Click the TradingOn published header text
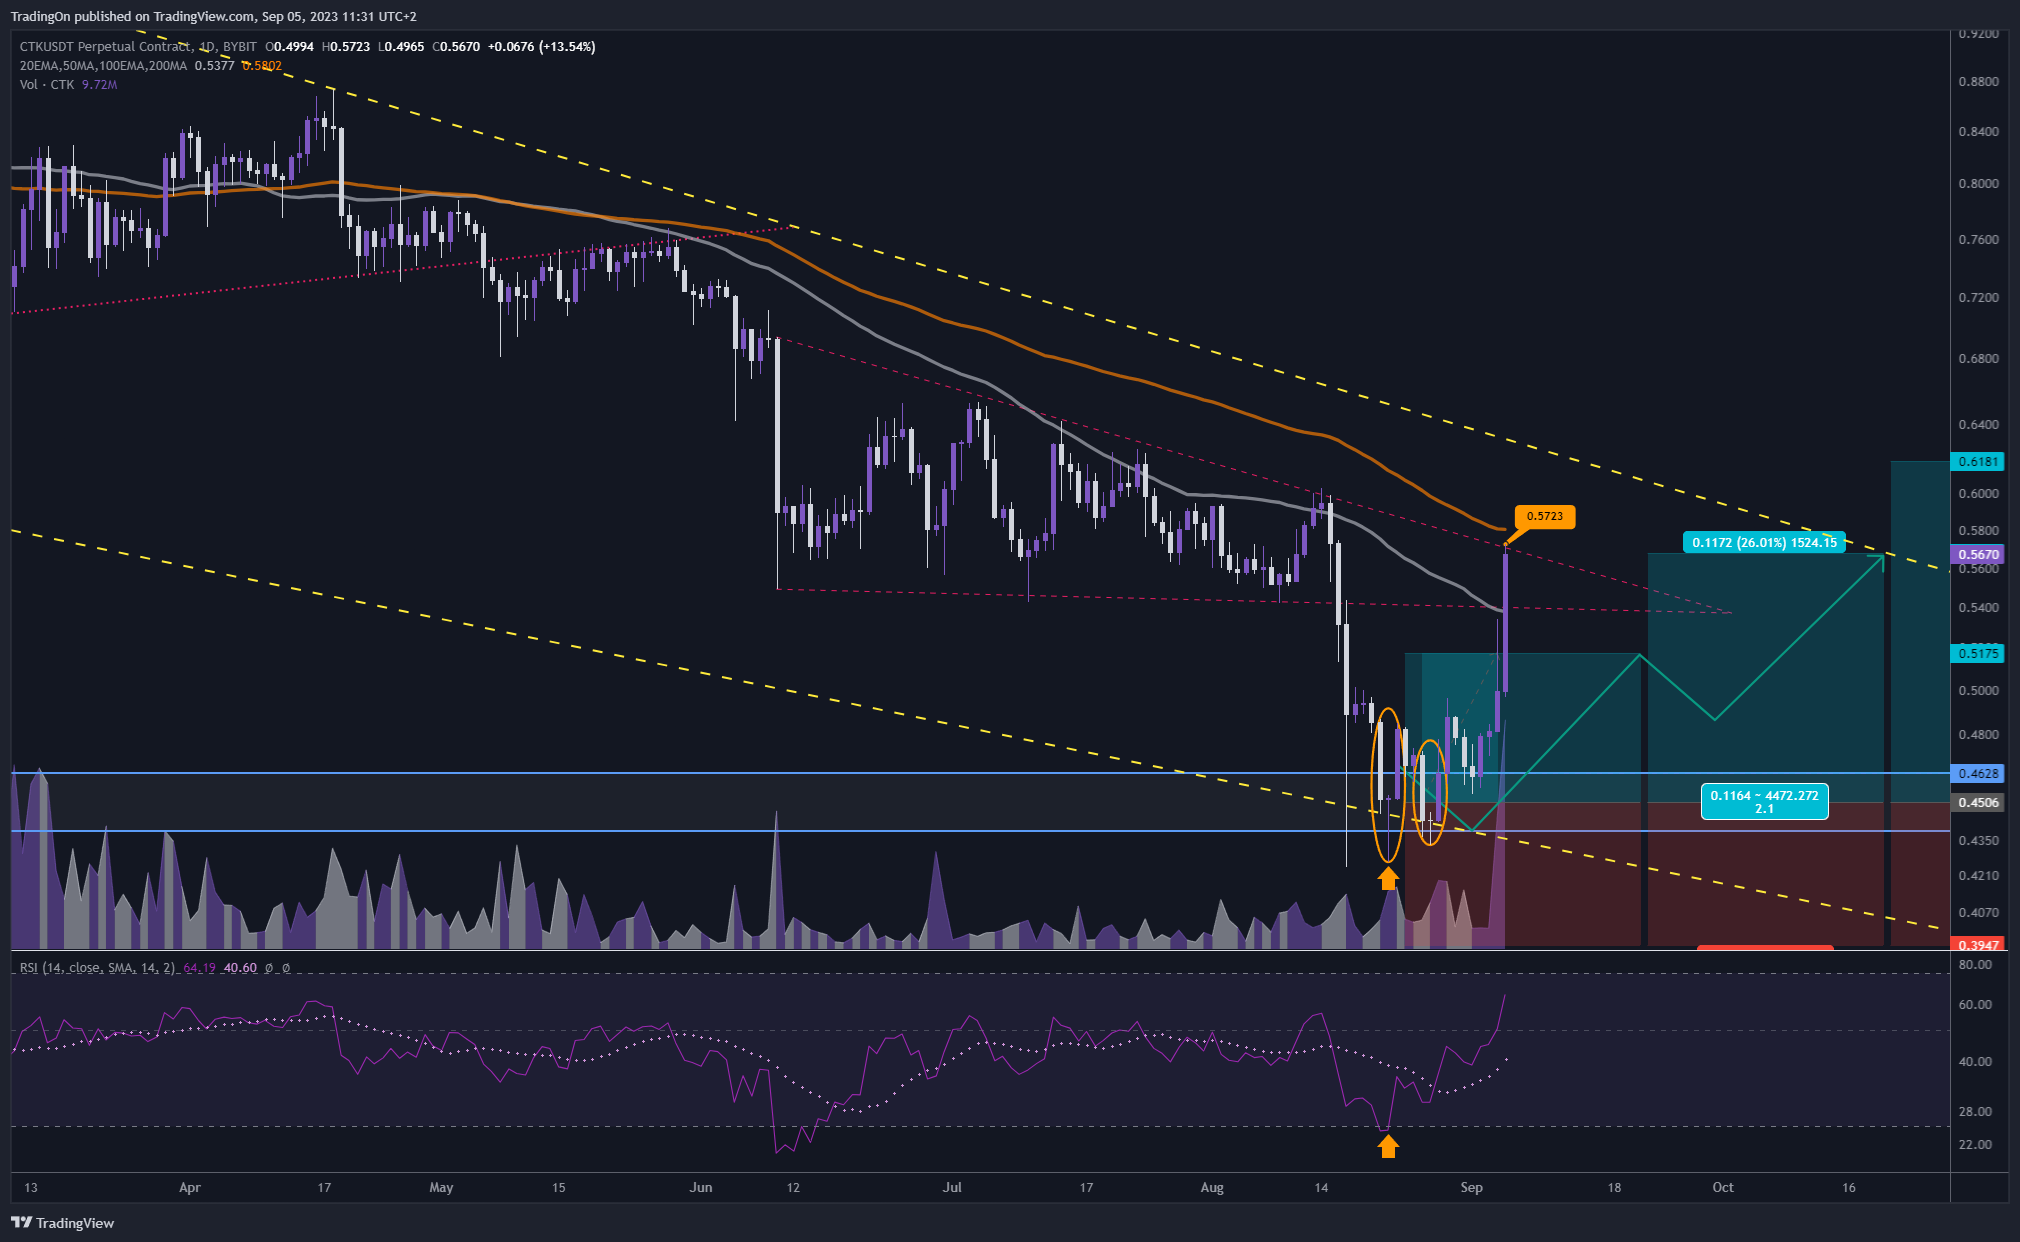This screenshot has width=2020, height=1242. click(x=213, y=16)
